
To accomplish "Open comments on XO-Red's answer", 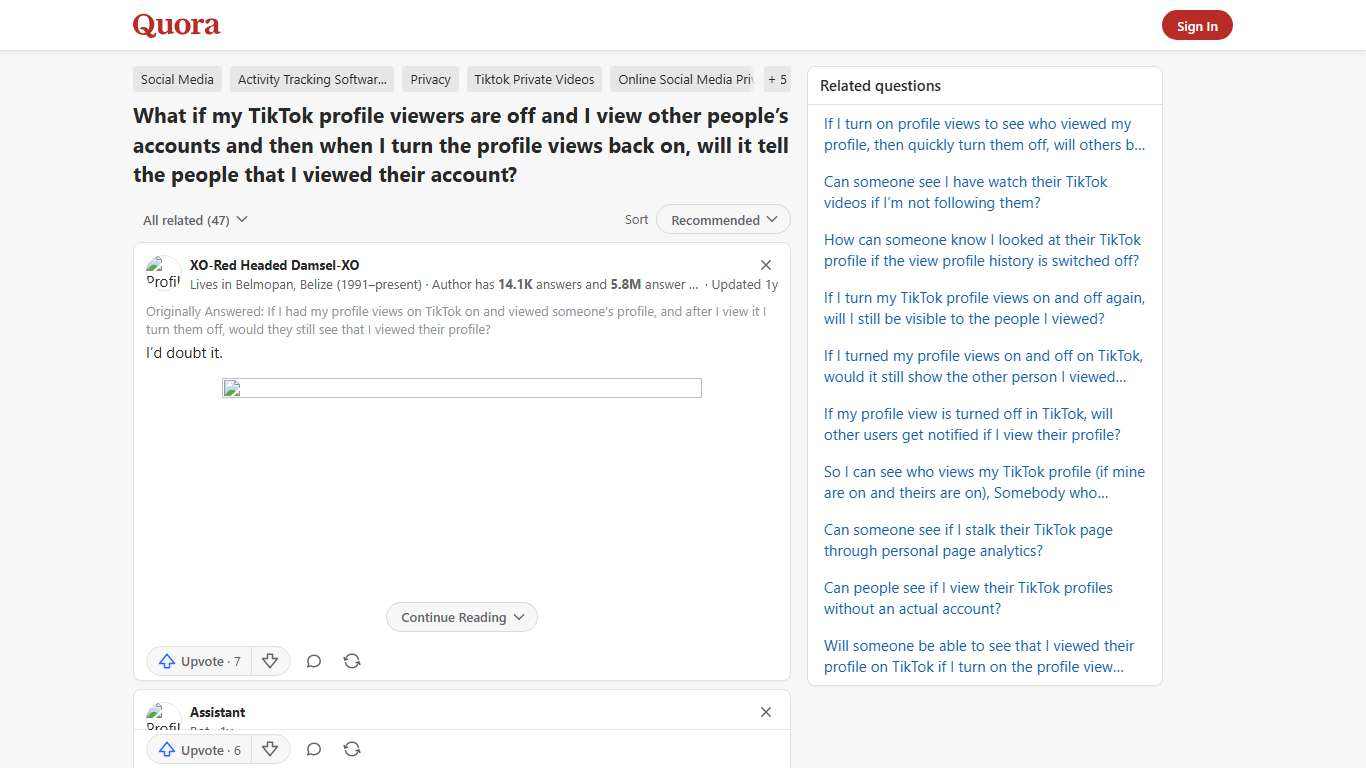I will (x=313, y=661).
